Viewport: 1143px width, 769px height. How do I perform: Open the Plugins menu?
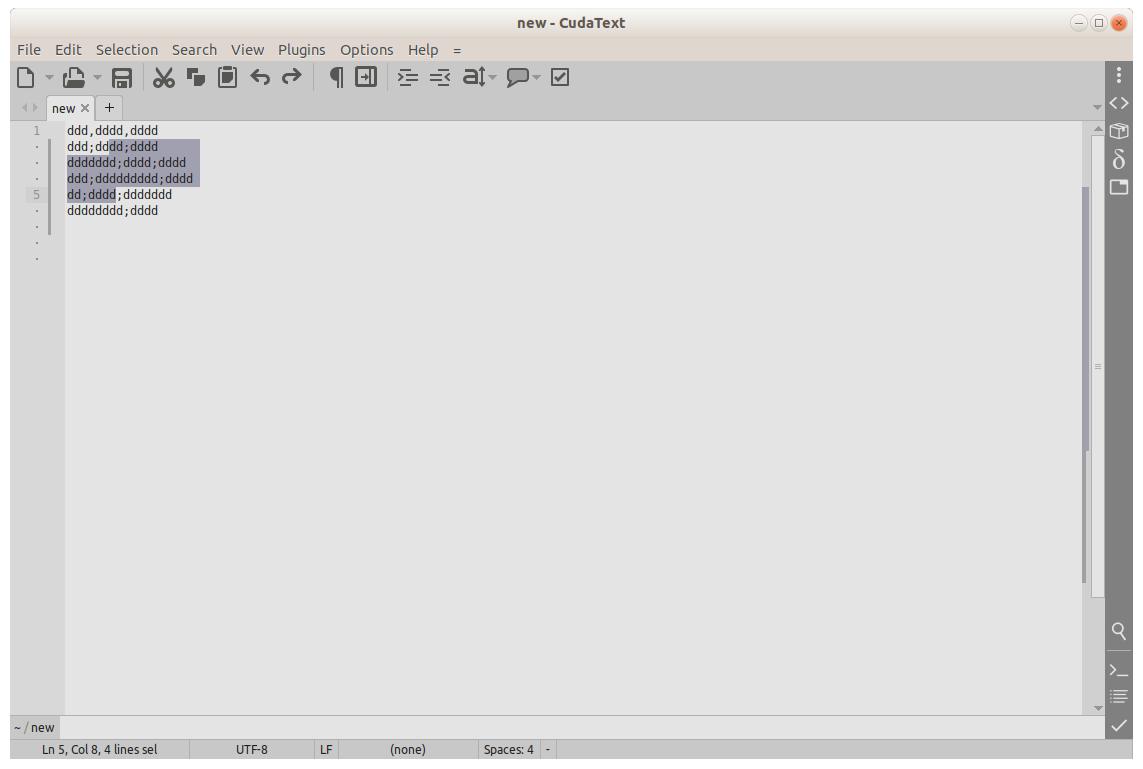tap(301, 50)
